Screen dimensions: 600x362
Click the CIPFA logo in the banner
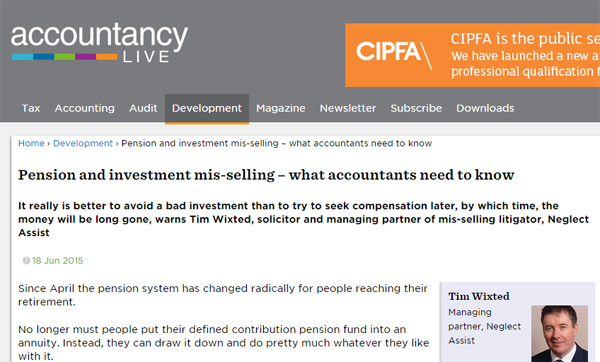tap(394, 54)
